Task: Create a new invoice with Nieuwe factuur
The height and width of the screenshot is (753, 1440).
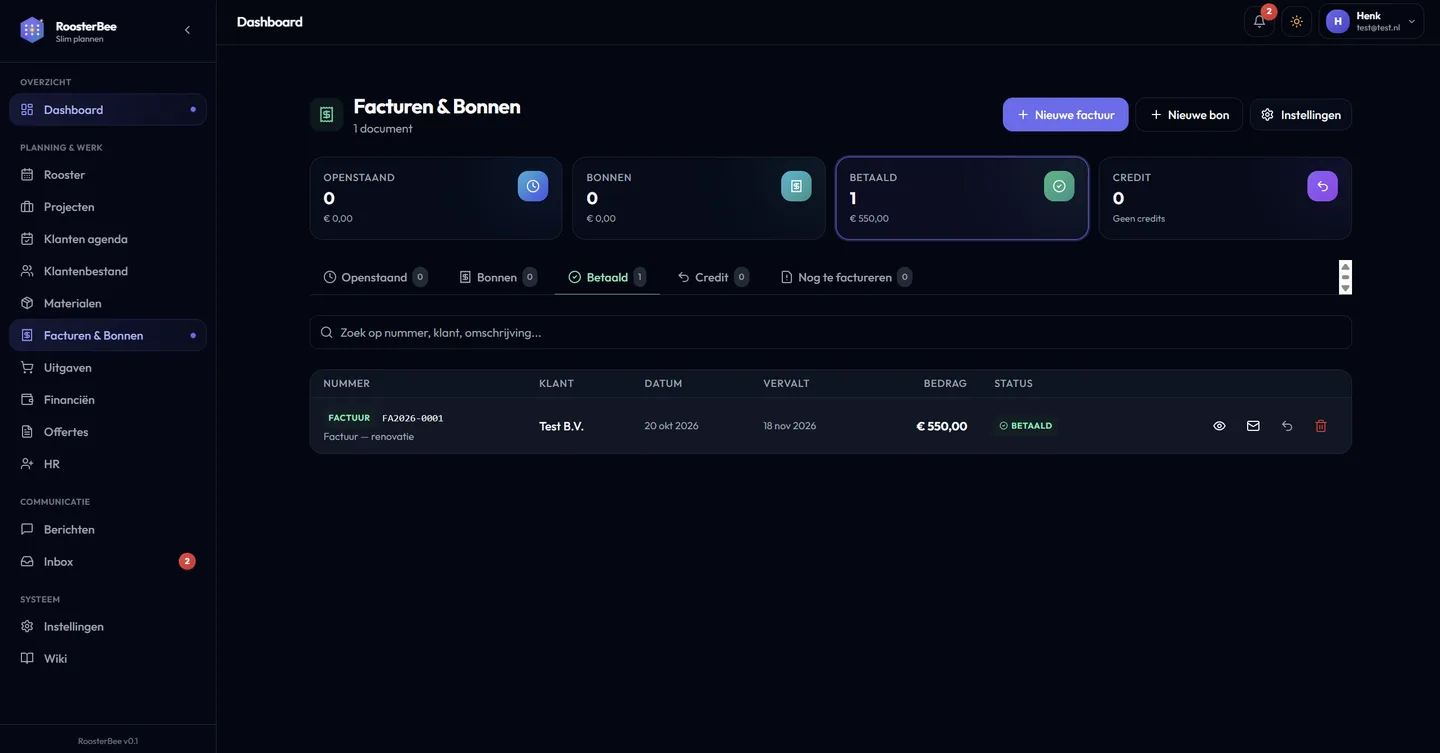Action: point(1066,115)
